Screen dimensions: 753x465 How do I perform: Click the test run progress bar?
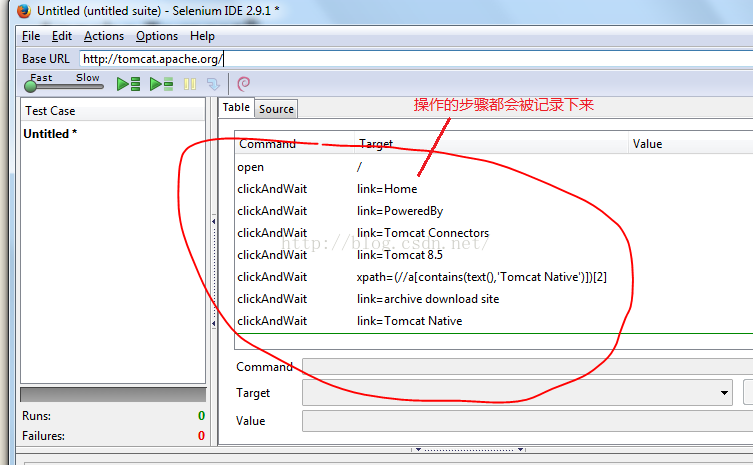click(113, 395)
